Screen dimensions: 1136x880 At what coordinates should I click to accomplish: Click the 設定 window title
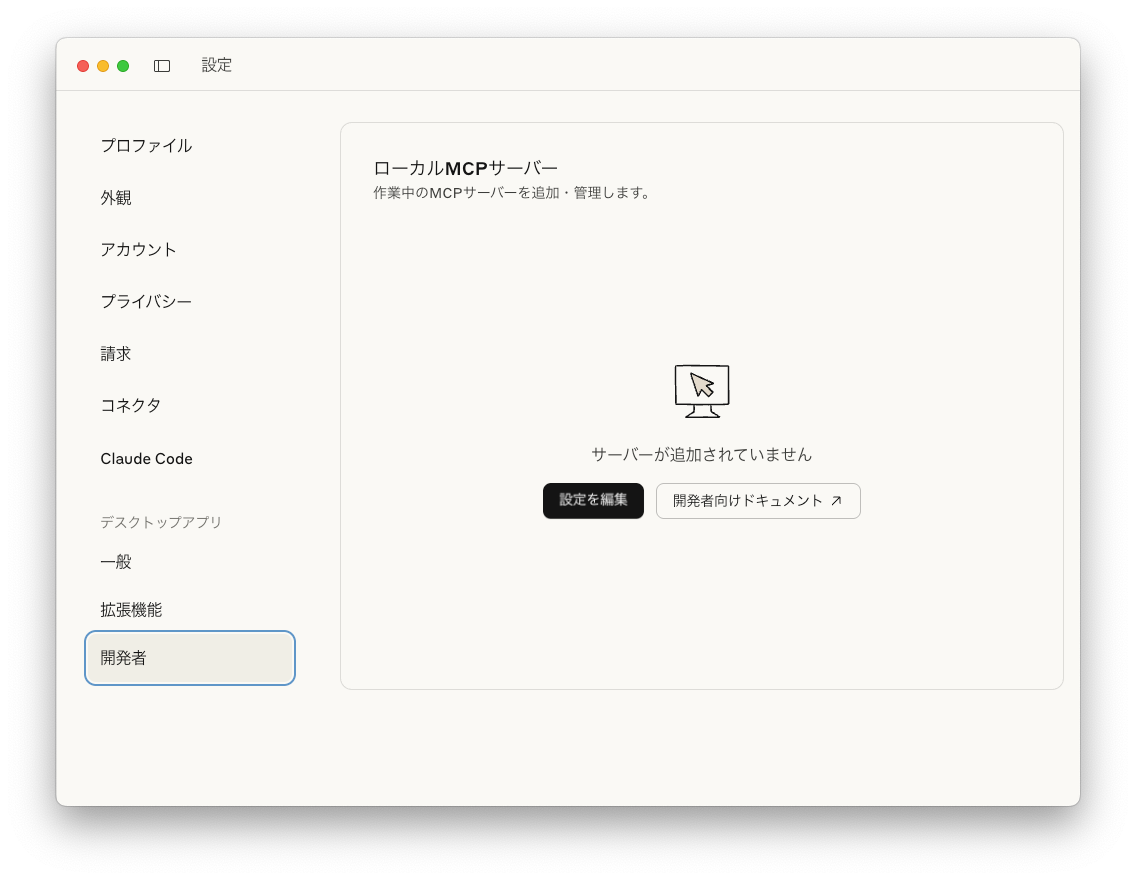(217, 65)
